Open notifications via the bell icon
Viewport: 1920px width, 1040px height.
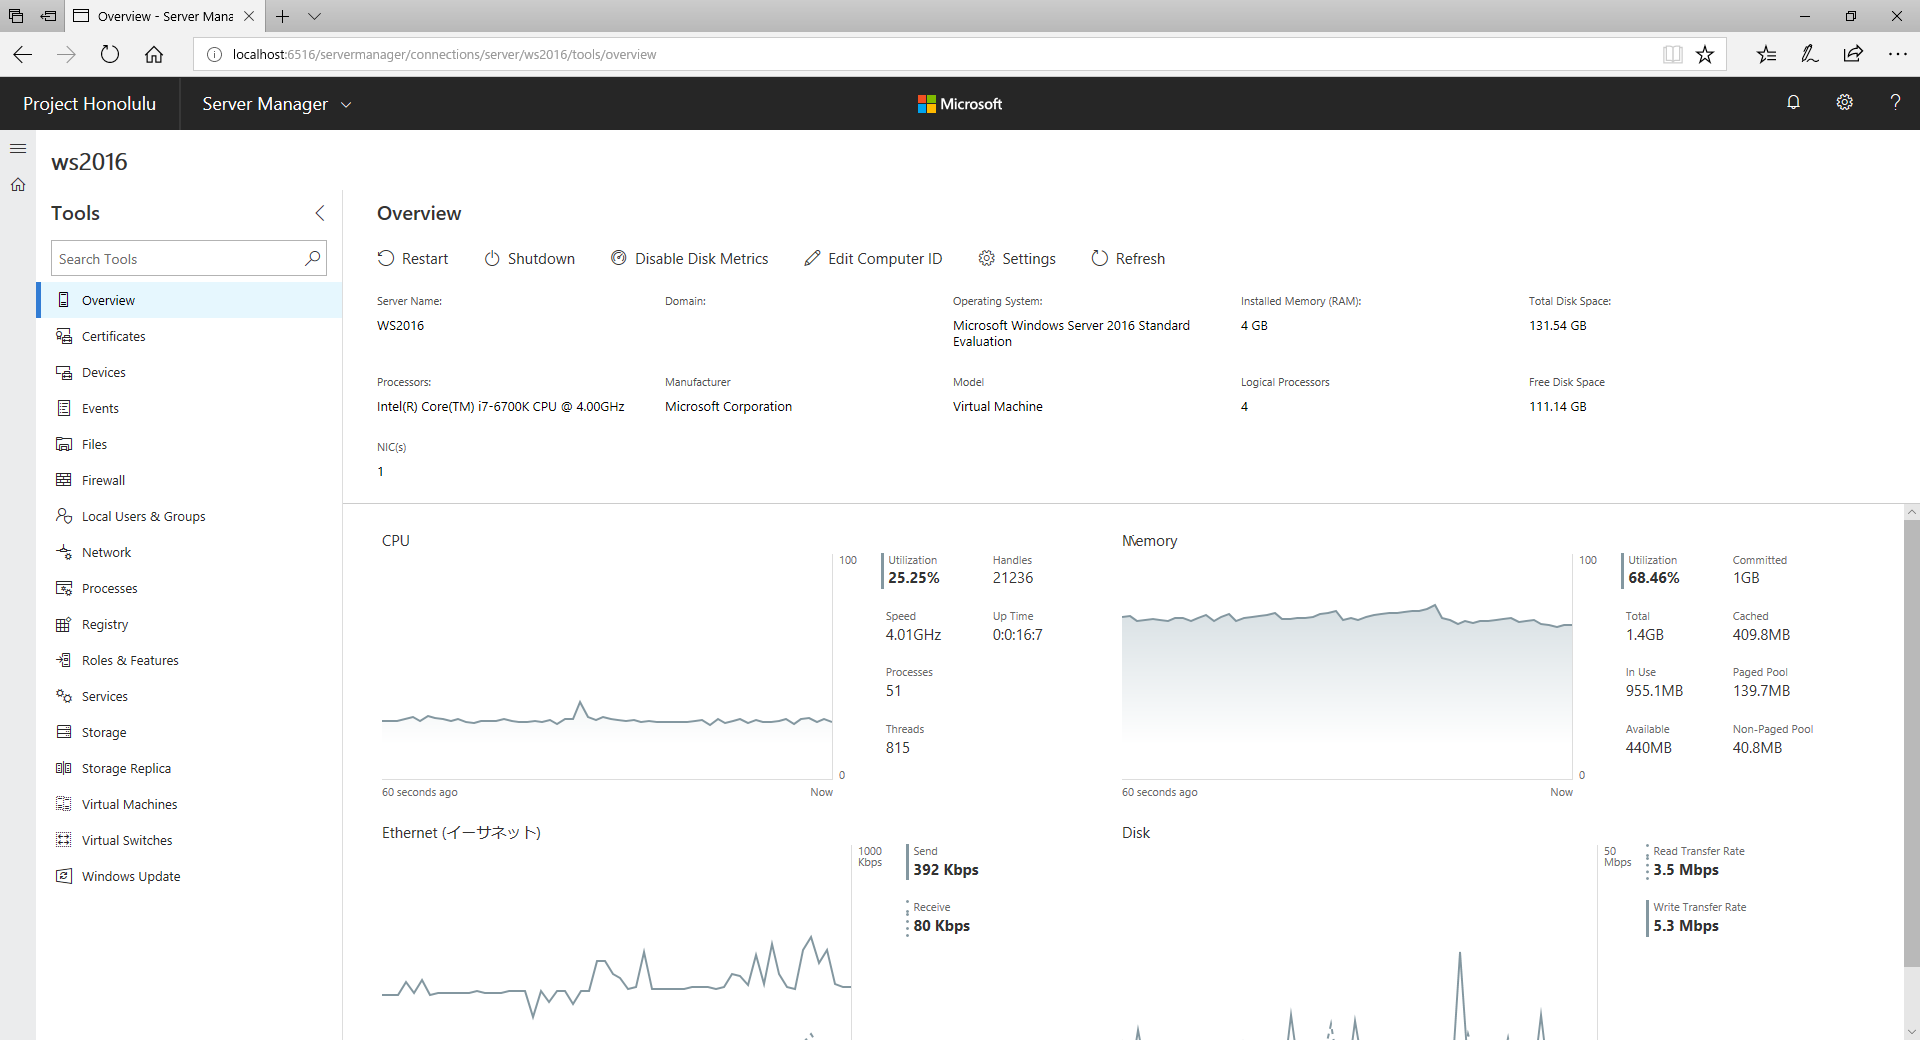(1793, 102)
